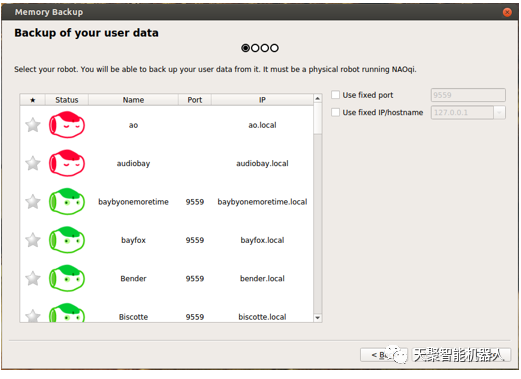Click green robot status icon for bayfox
This screenshot has height=379, width=521.
pyautogui.click(x=67, y=240)
